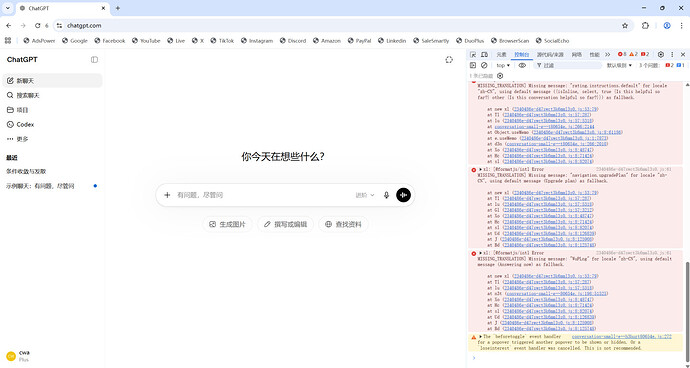Open the browser profile icon
Image resolution: width=690 pixels, height=368 pixels.
pos(667,26)
